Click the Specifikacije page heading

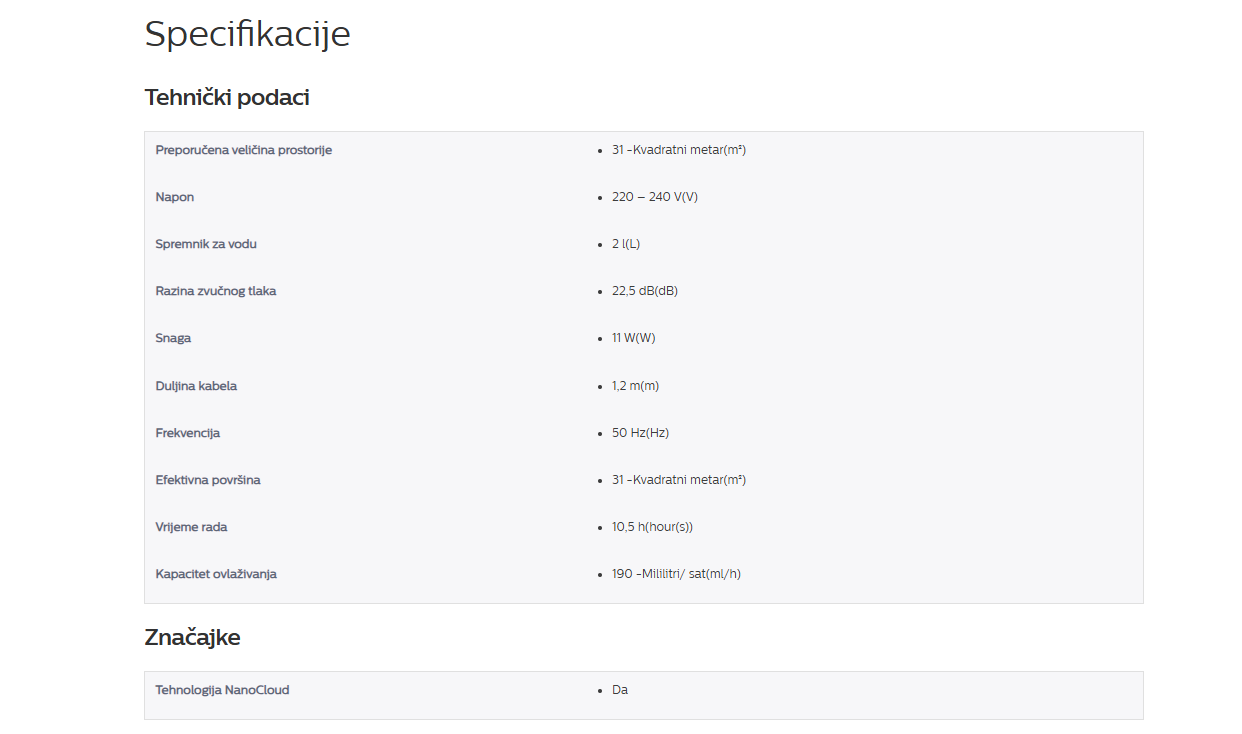pyautogui.click(x=247, y=34)
